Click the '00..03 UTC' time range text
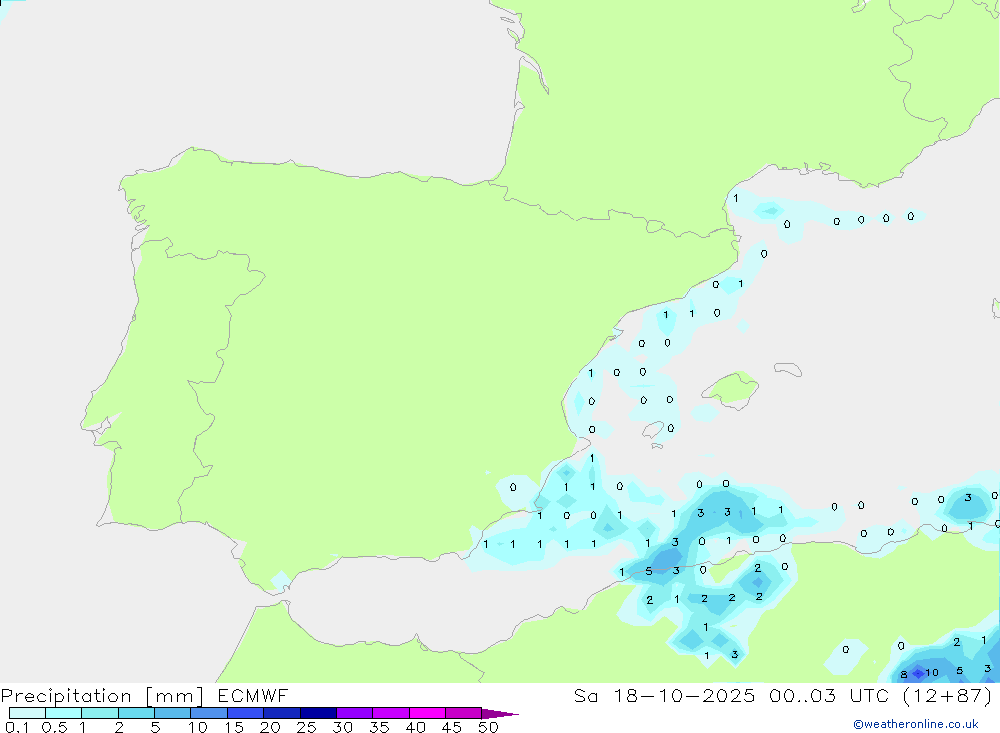Image resolution: width=1000 pixels, height=733 pixels. click(828, 695)
